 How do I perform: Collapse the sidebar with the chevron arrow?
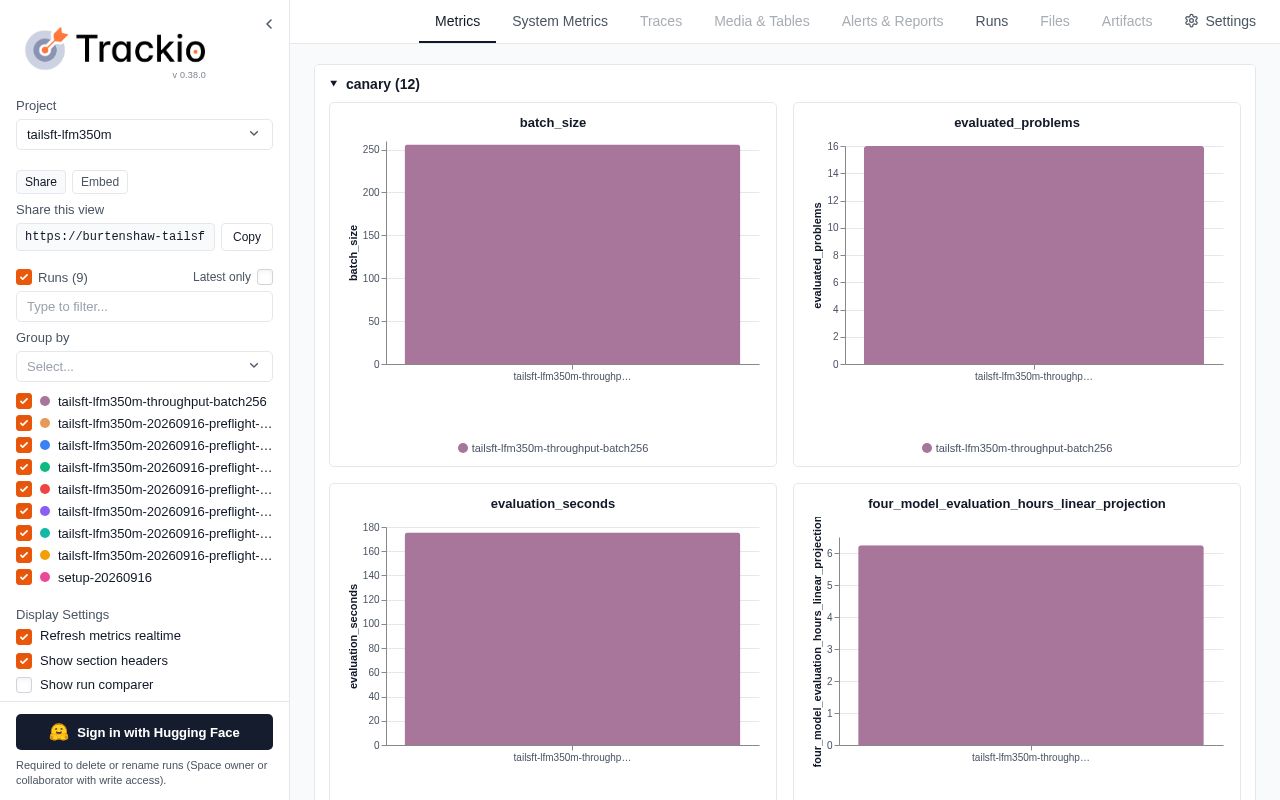(268, 24)
